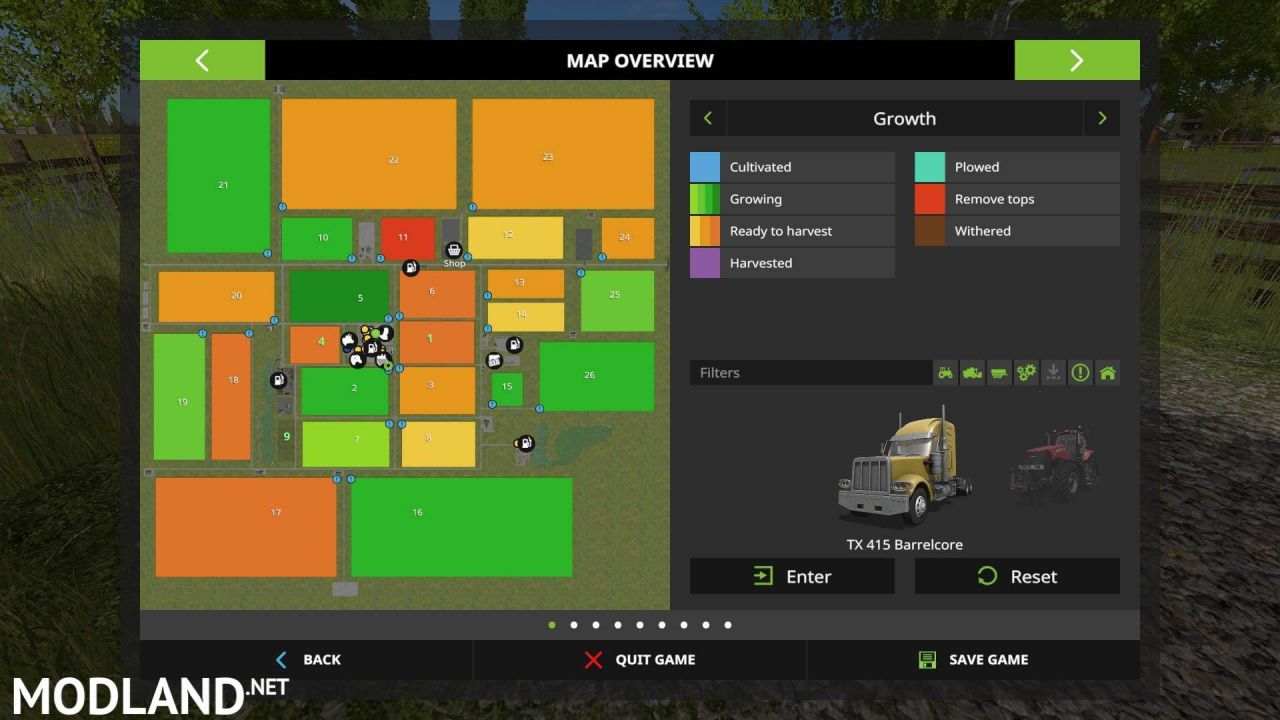Click field 22 on the map
1280x720 pixels.
coord(369,154)
